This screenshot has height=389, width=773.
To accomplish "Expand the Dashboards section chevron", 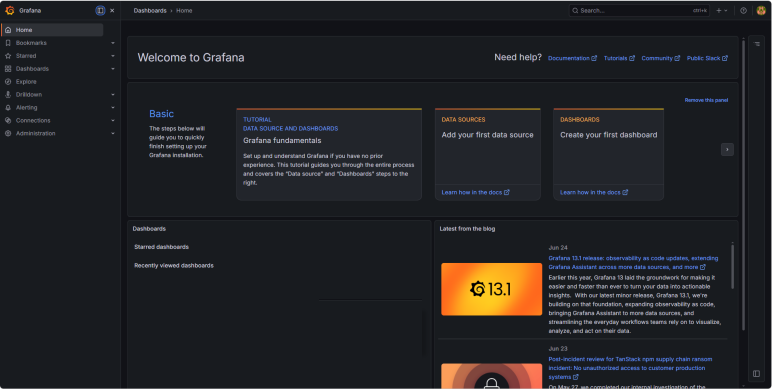I will [113, 69].
